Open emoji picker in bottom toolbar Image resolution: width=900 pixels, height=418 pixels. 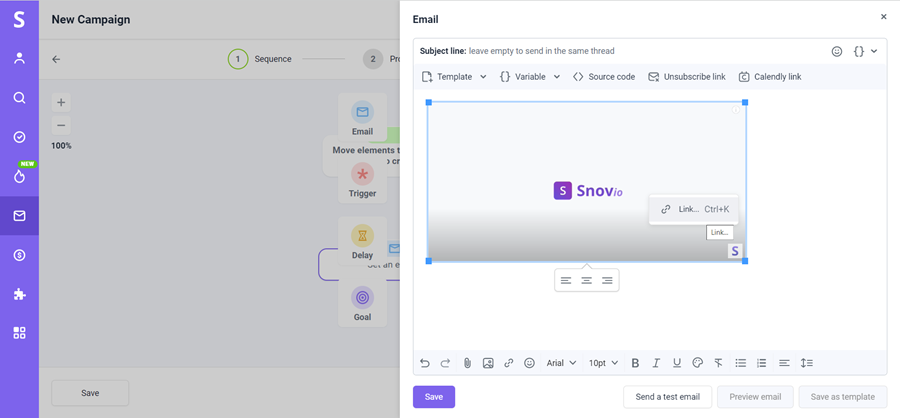point(529,363)
